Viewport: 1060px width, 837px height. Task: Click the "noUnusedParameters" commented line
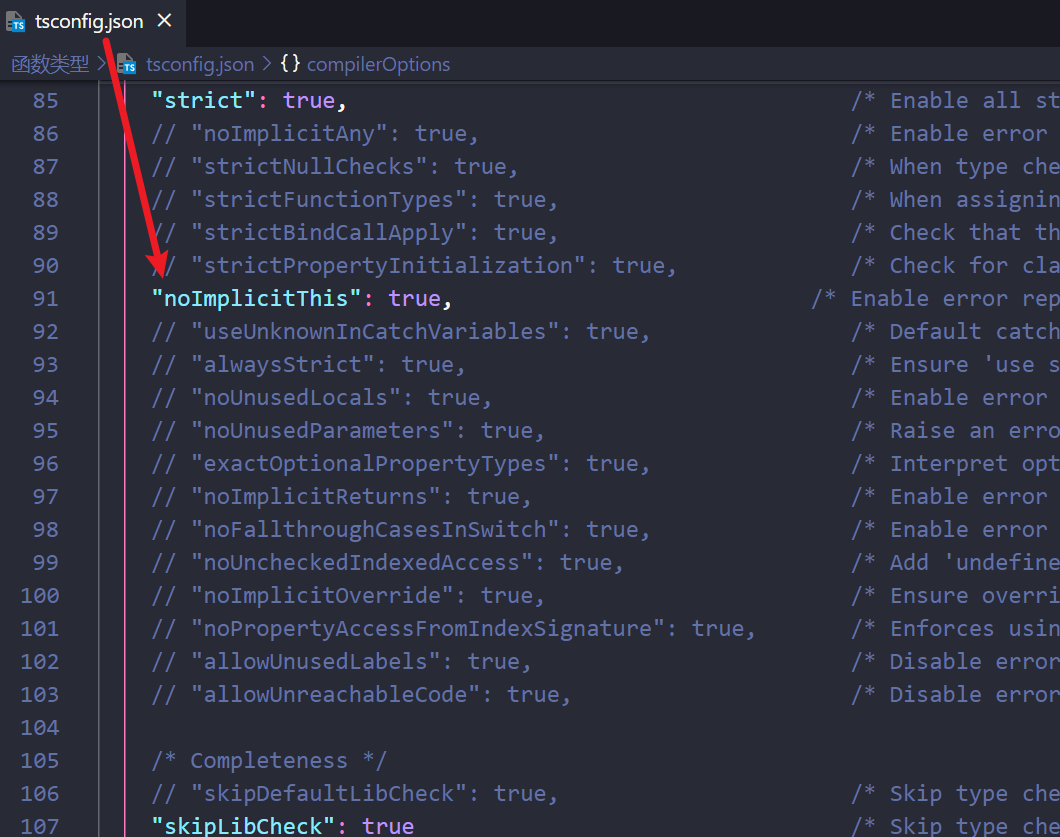click(347, 431)
